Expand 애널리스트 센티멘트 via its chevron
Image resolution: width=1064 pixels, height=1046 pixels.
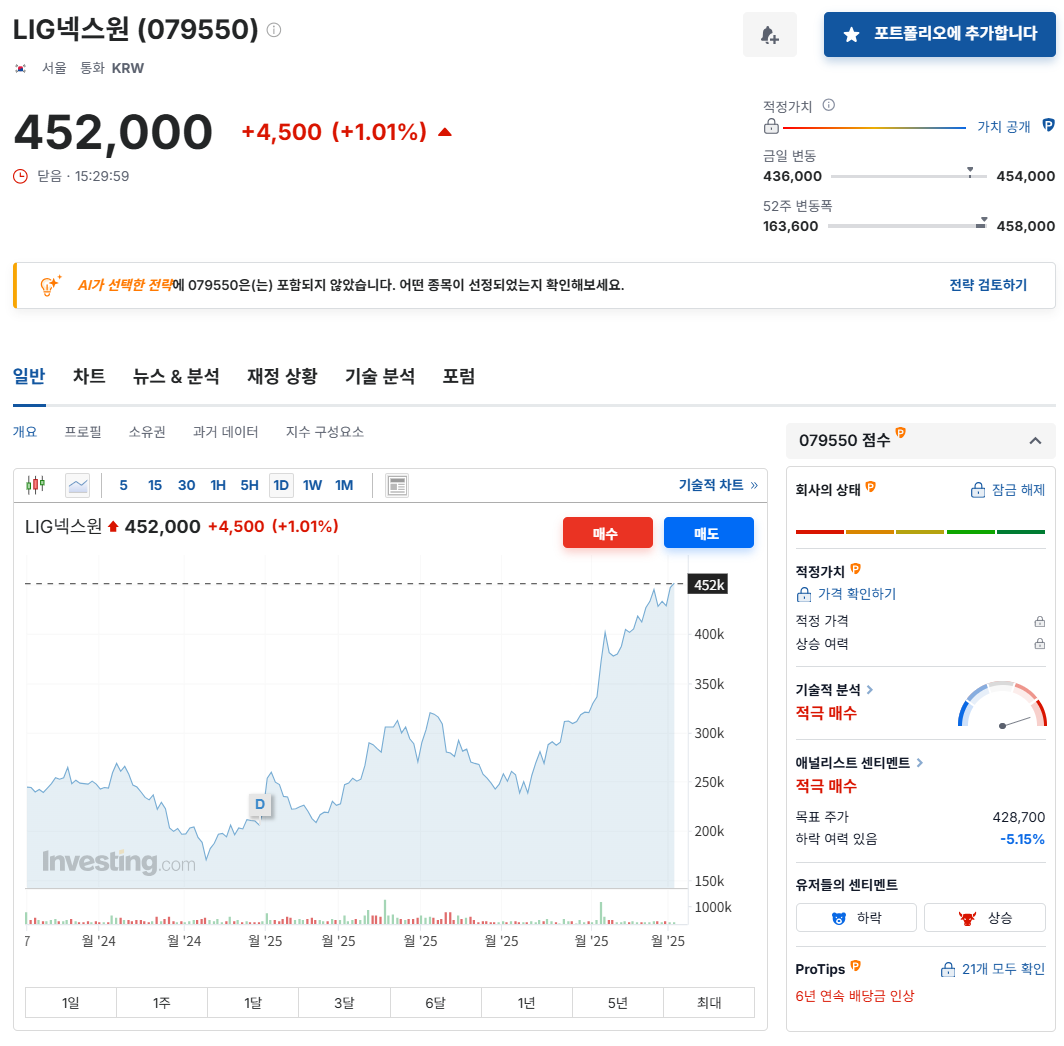919,763
